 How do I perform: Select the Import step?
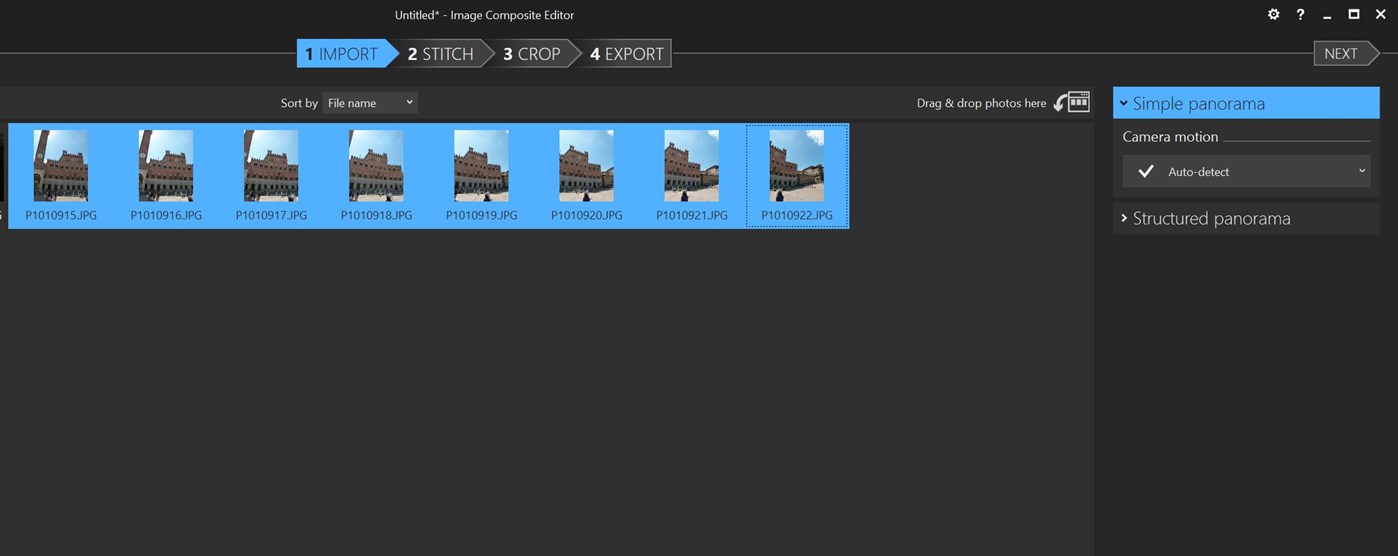pos(341,54)
